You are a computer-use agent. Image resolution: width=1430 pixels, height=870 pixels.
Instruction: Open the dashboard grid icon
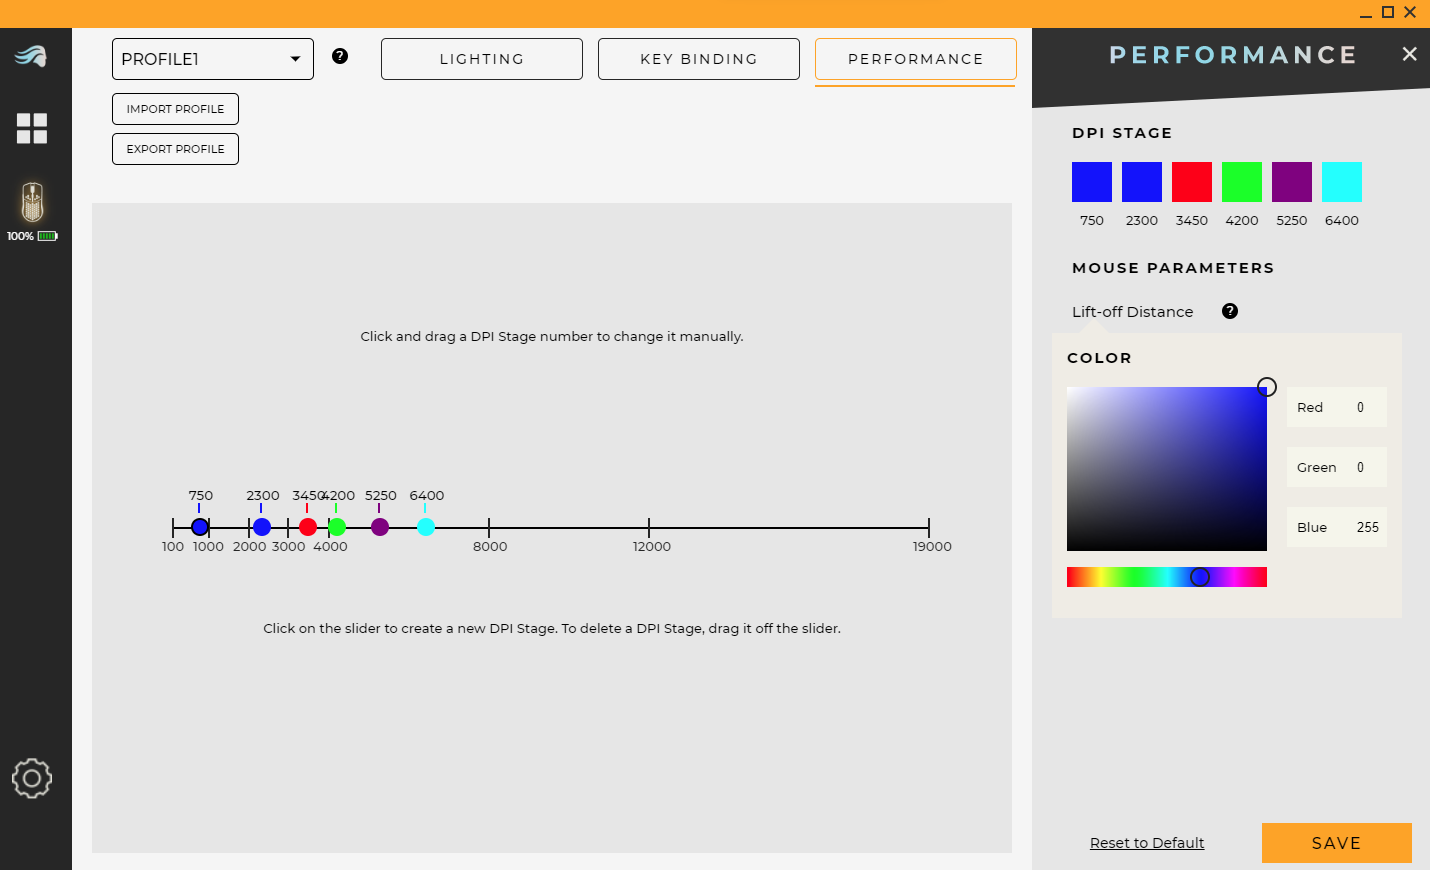coord(32,128)
